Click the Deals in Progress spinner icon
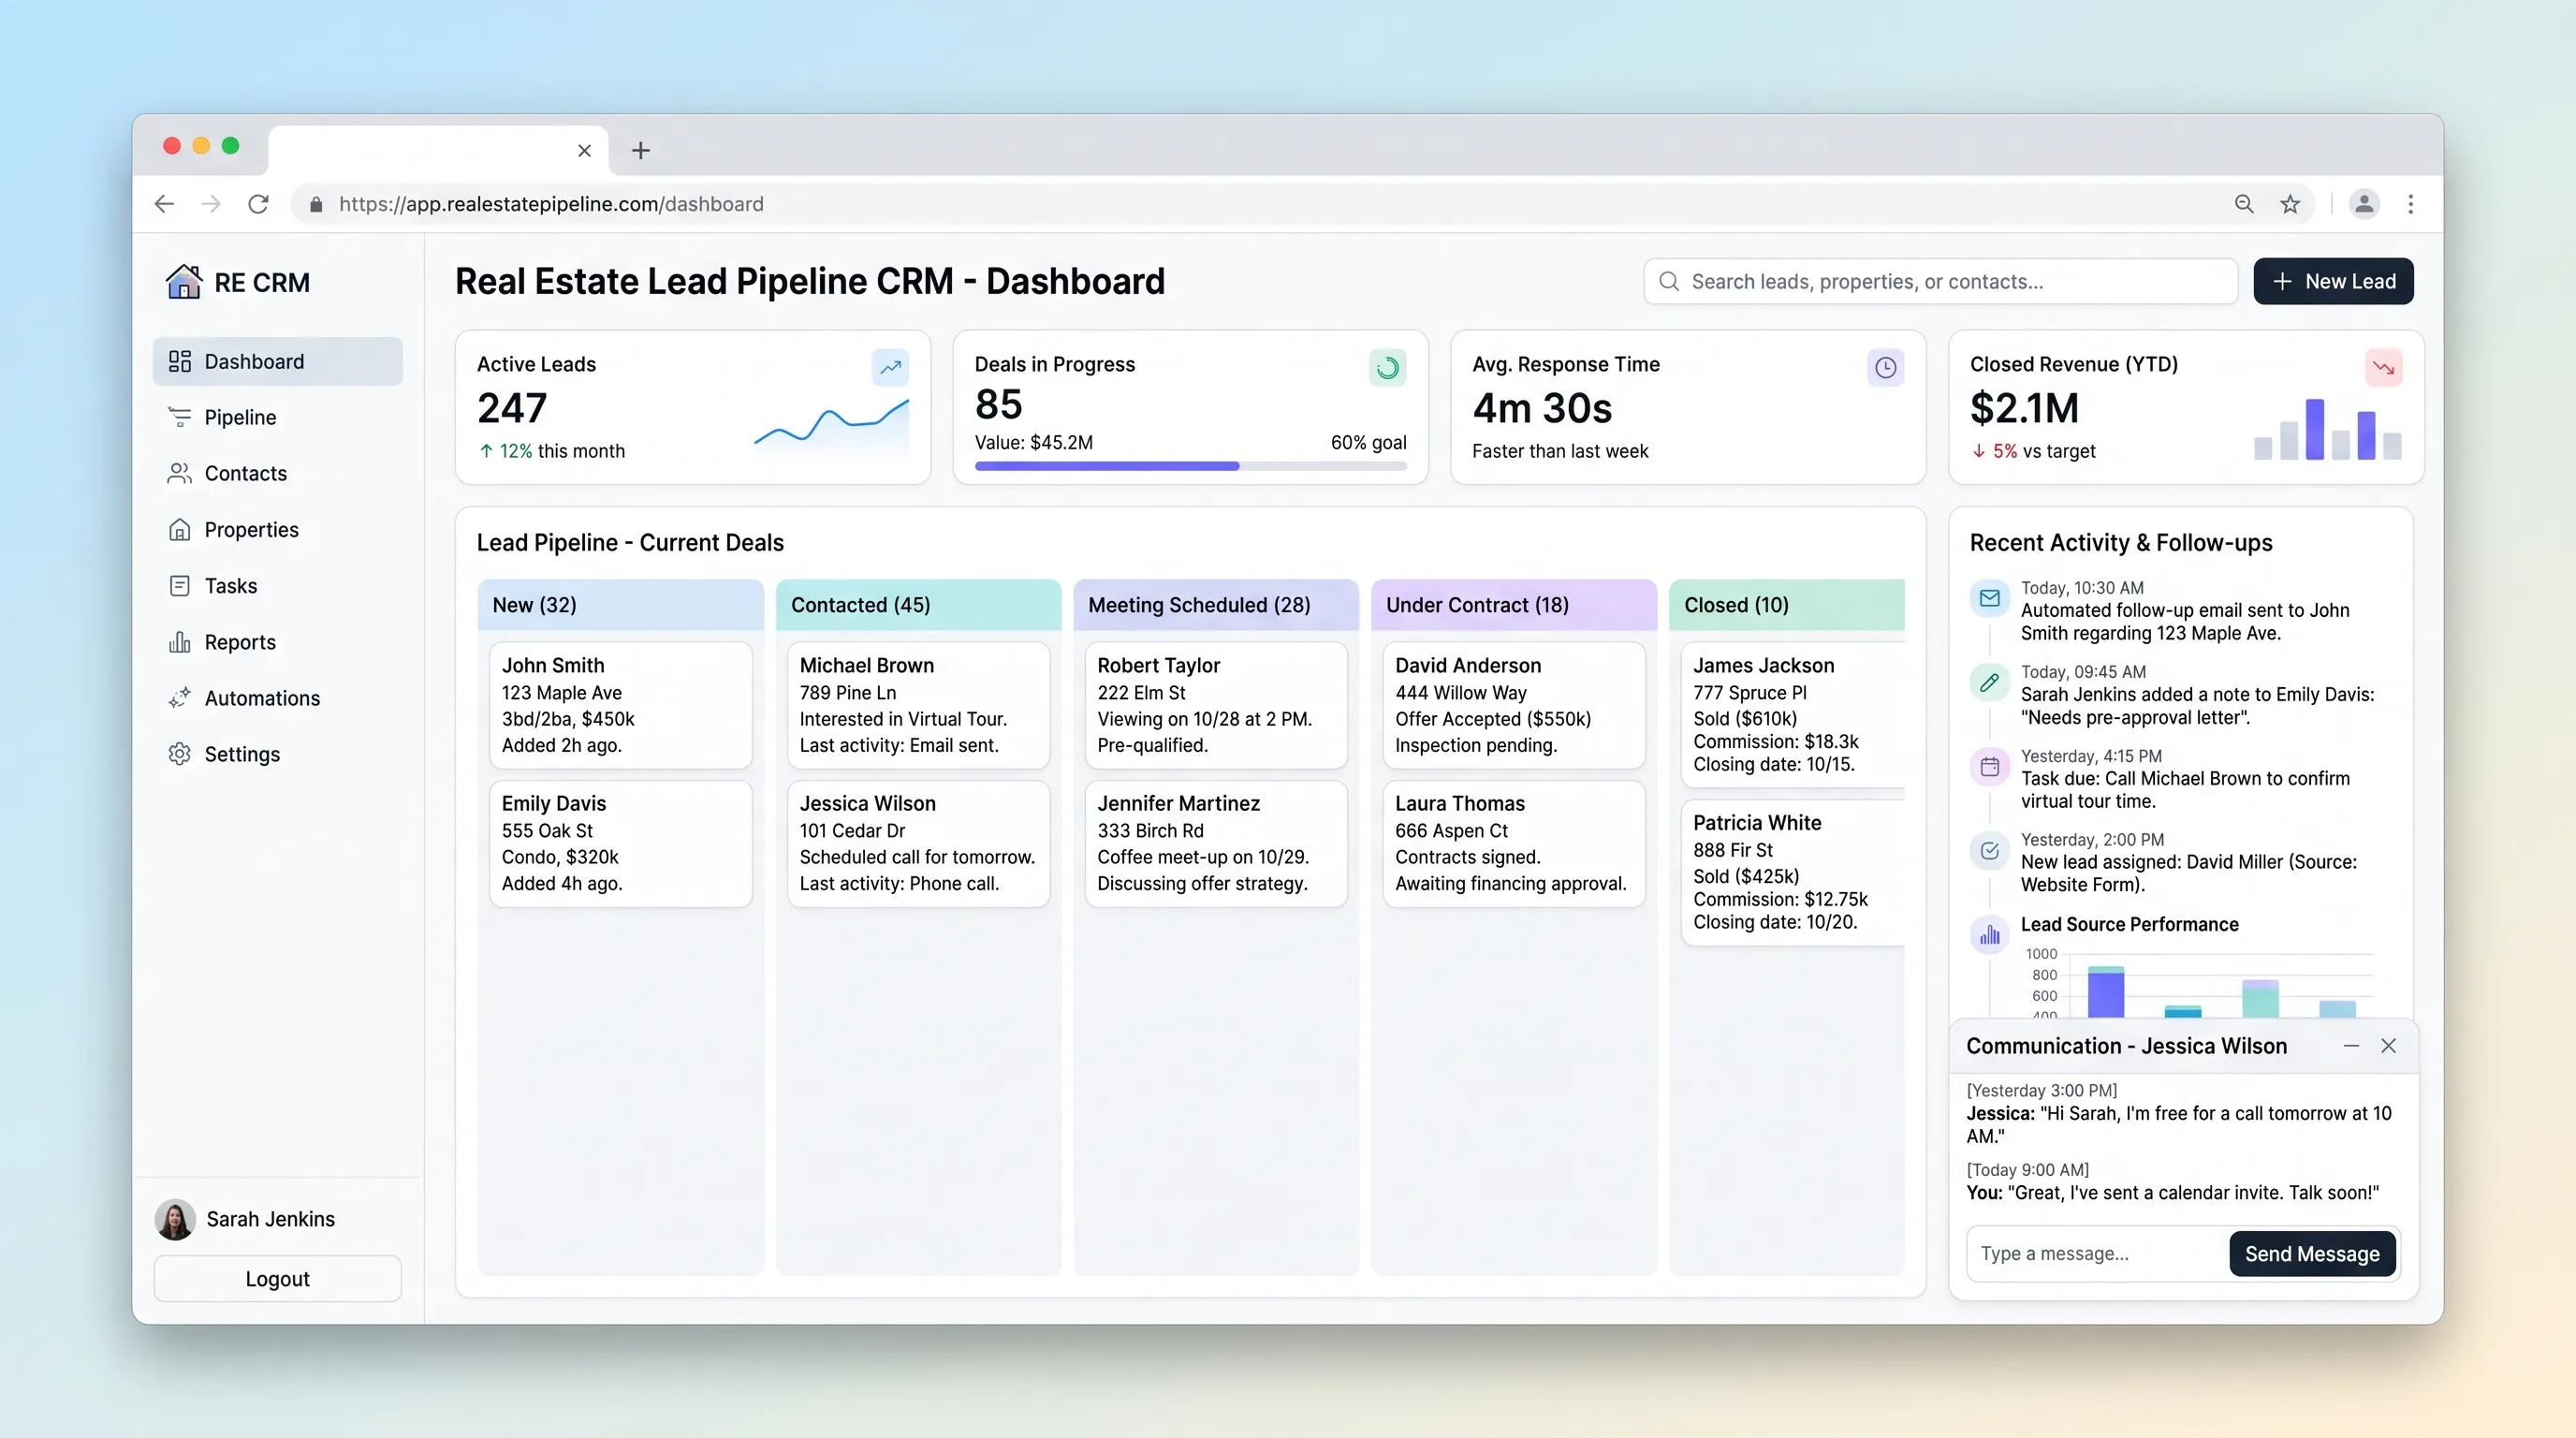This screenshot has width=2576, height=1438. pos(1387,367)
